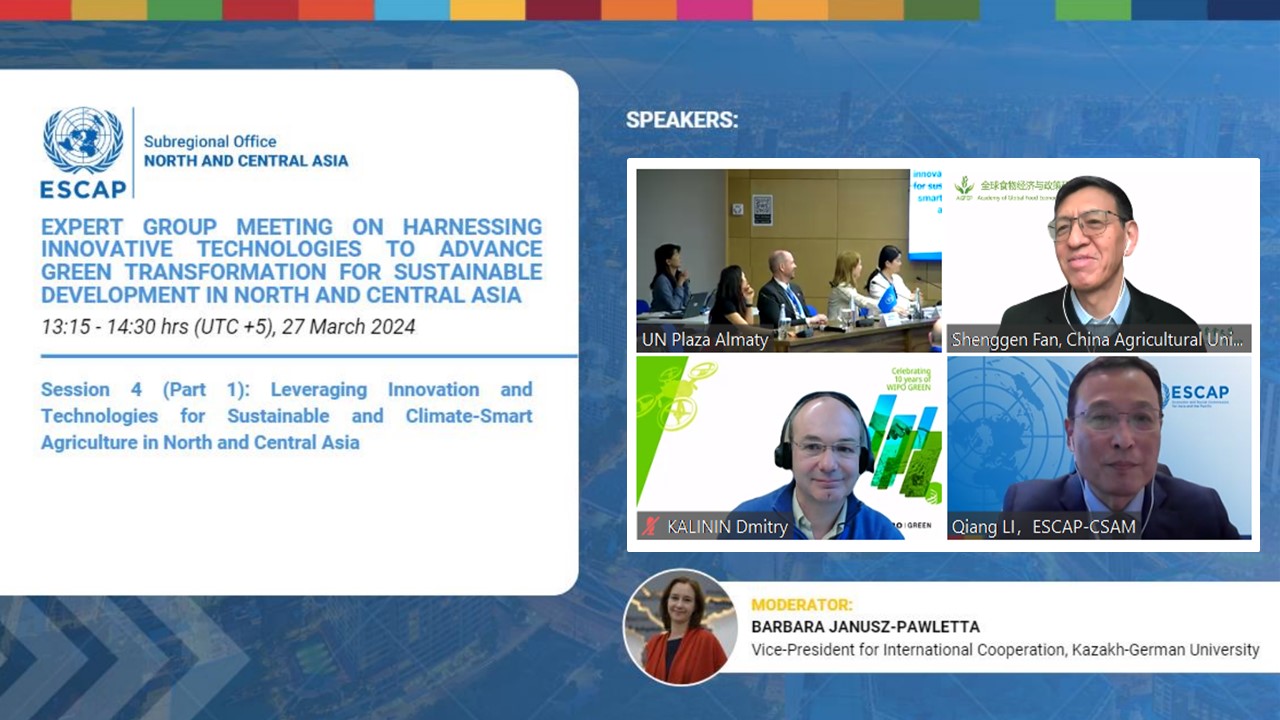Click the "SPEAKERS:" heading

click(682, 120)
